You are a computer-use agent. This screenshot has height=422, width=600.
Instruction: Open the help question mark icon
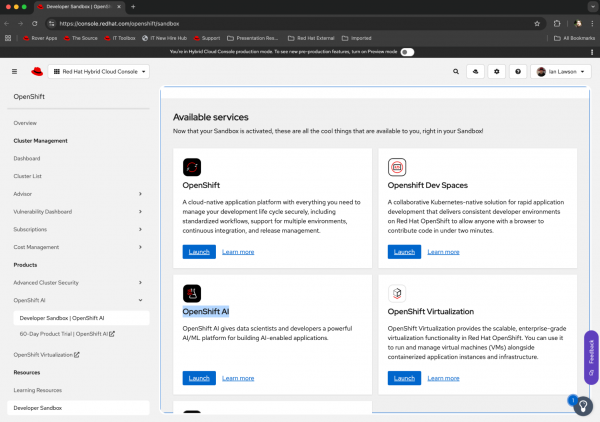(517, 72)
